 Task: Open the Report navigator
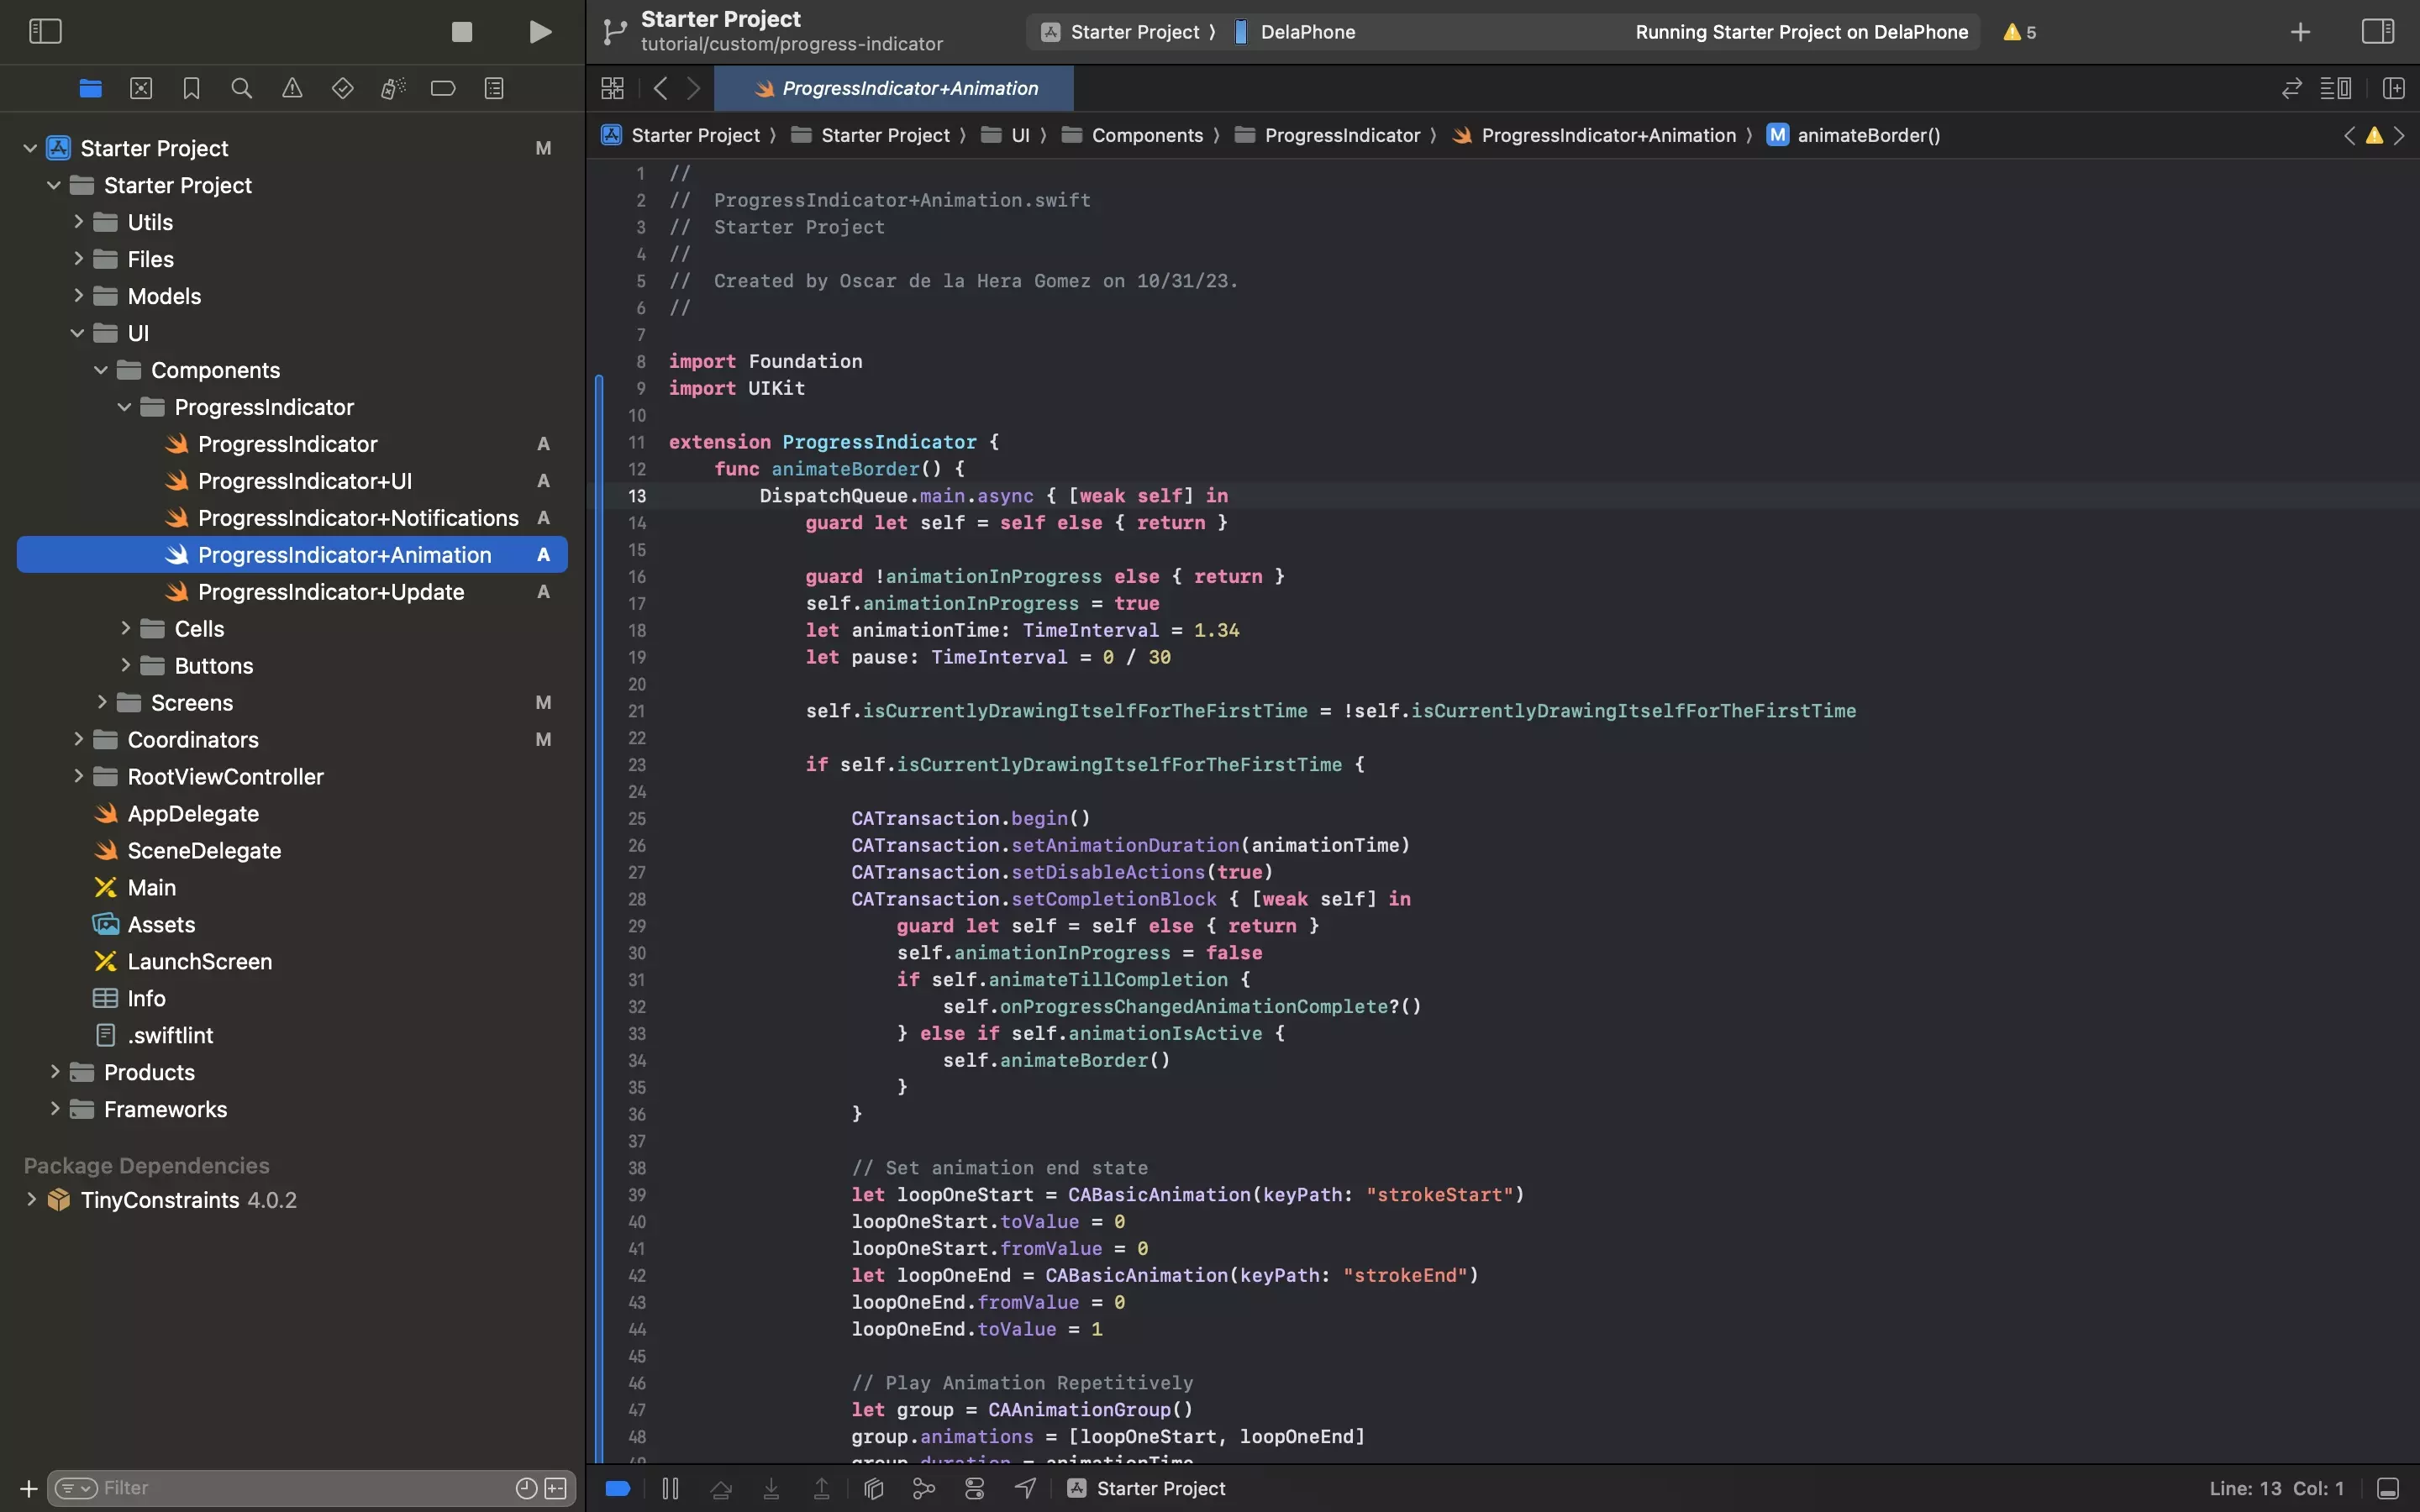[494, 88]
